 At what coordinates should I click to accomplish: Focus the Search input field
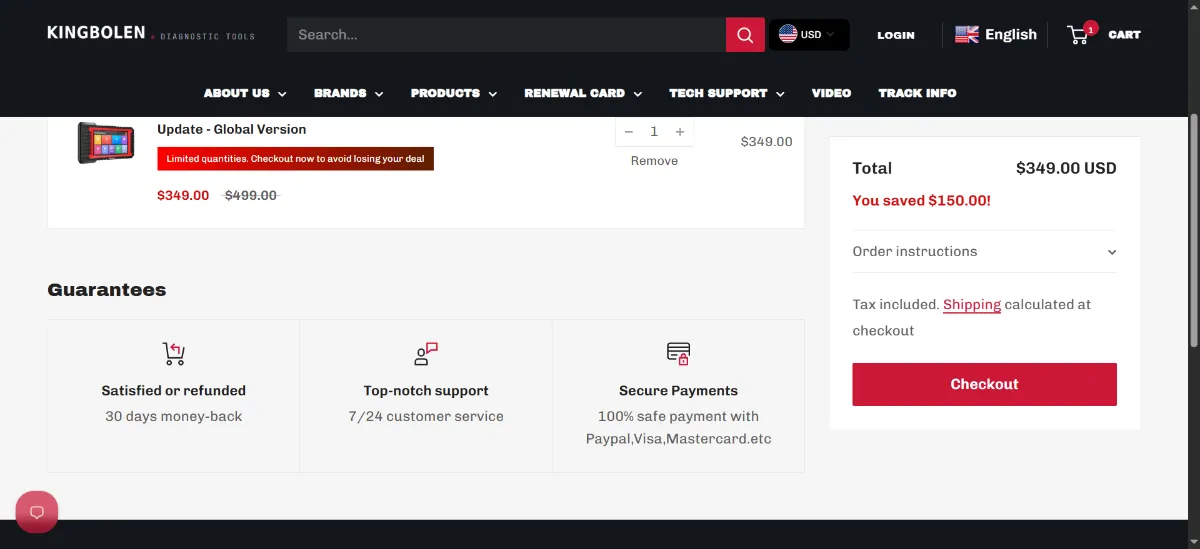coord(507,35)
